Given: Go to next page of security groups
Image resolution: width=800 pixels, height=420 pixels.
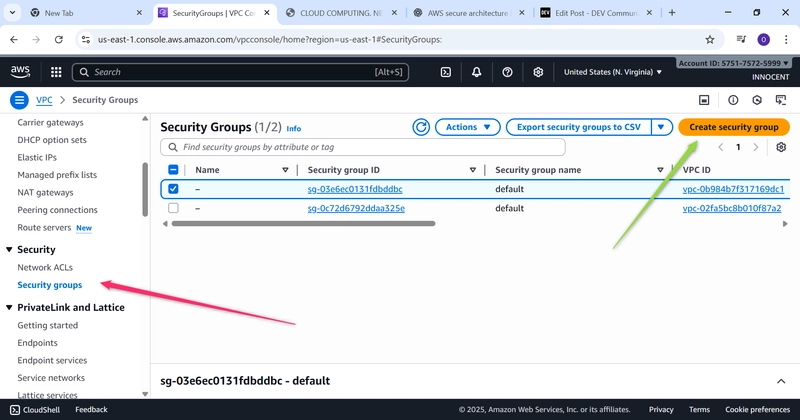Looking at the screenshot, I should point(756,147).
